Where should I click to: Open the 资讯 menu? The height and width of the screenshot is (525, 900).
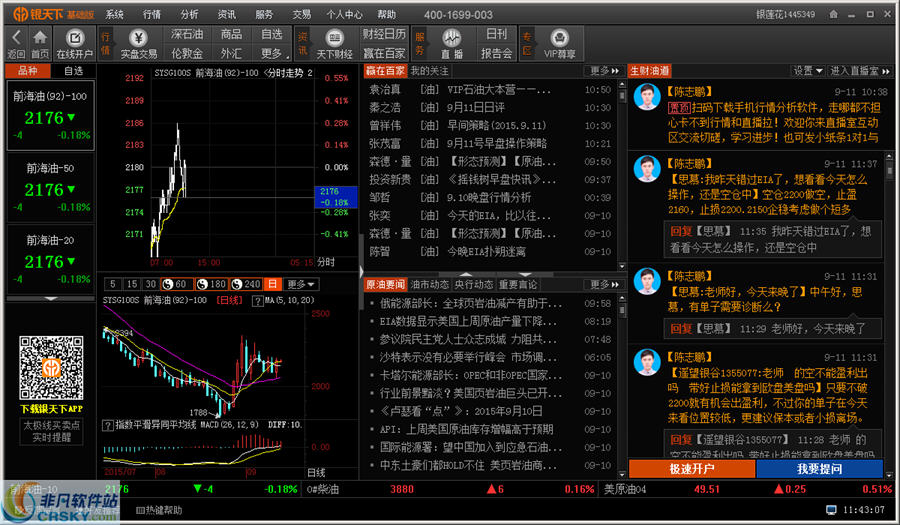pos(227,14)
